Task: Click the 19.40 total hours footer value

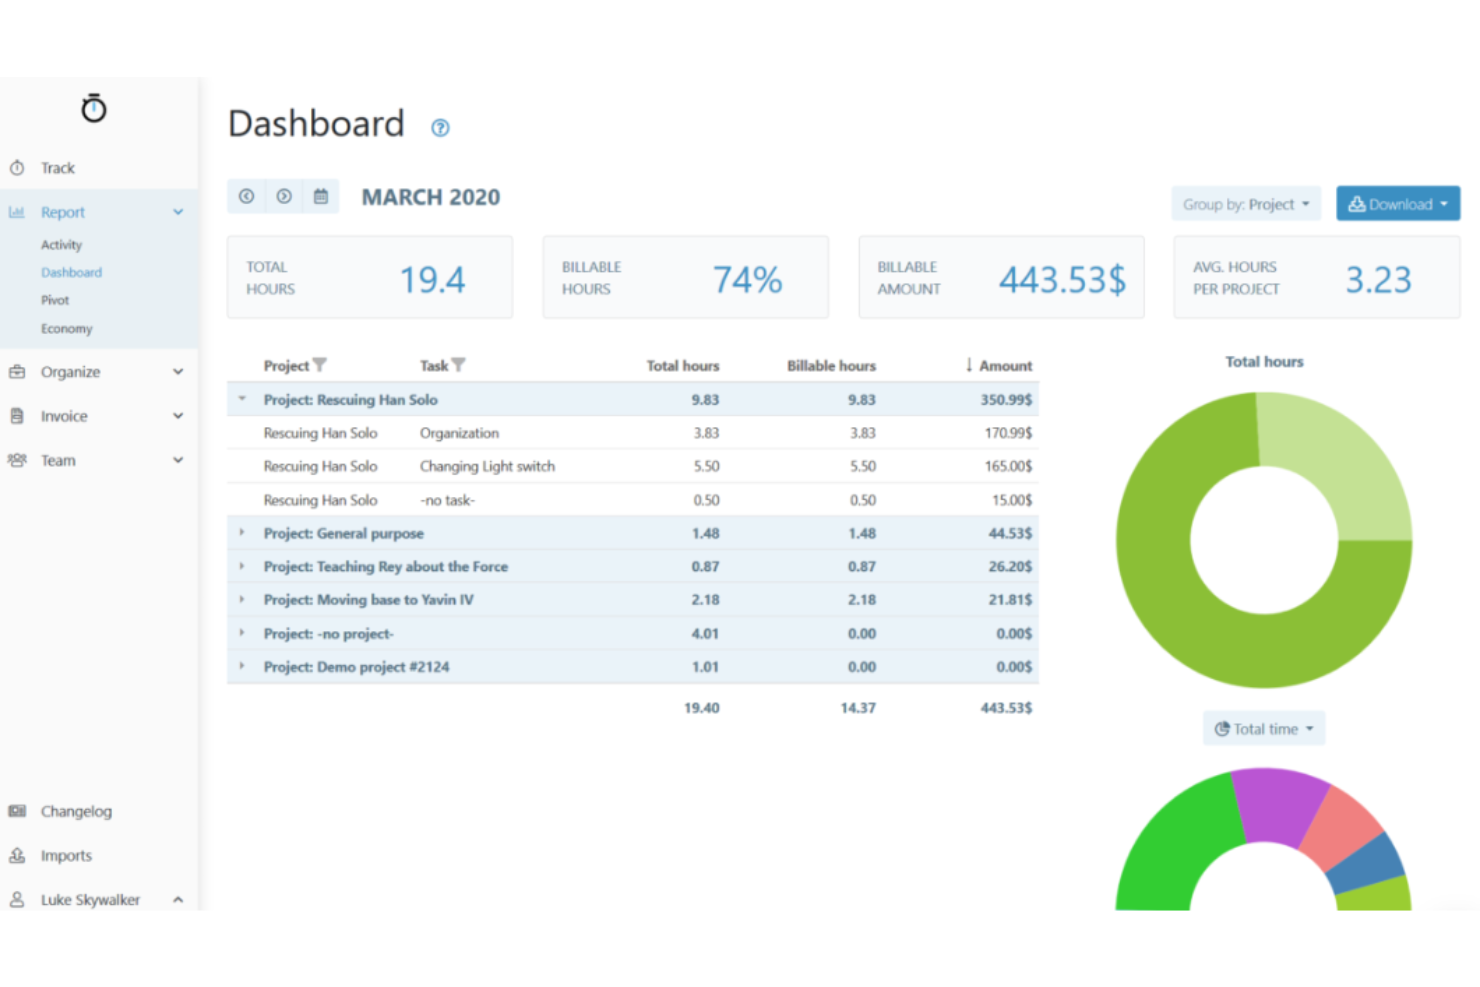Action: click(x=702, y=708)
